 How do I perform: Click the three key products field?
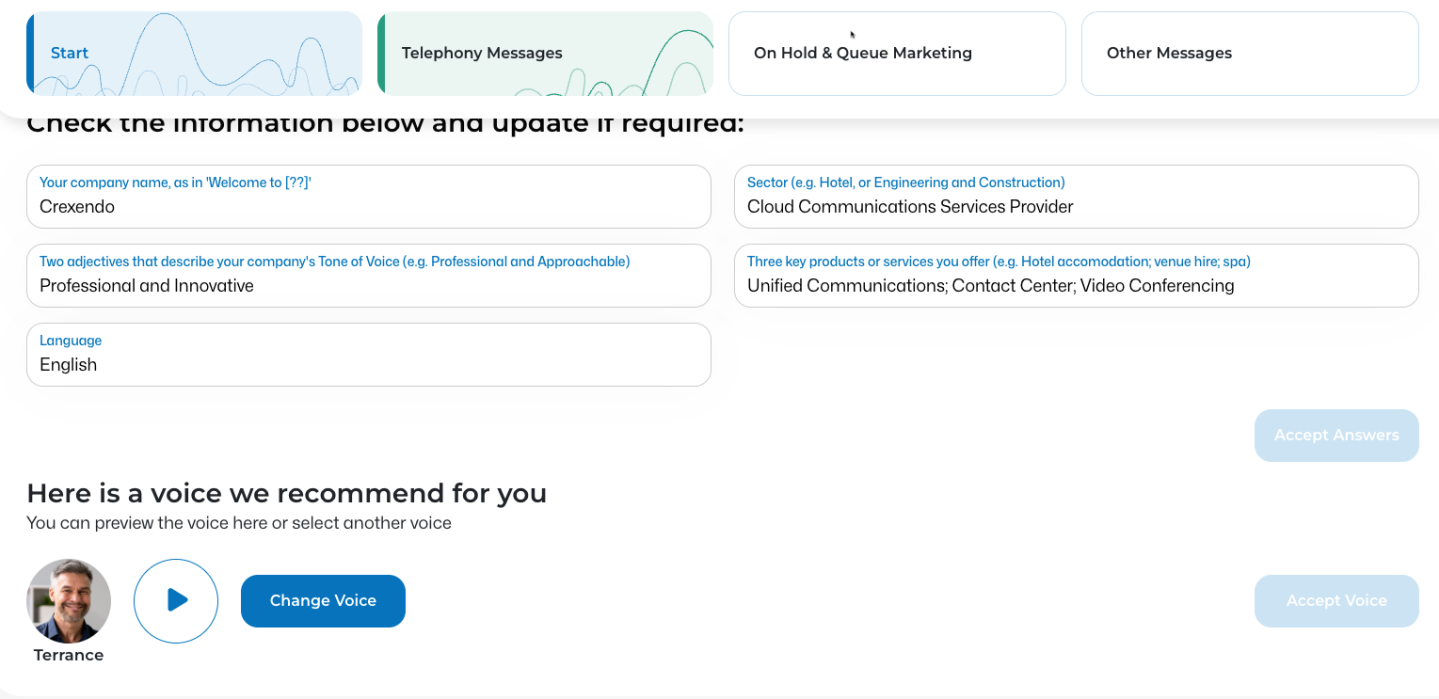tap(1076, 276)
